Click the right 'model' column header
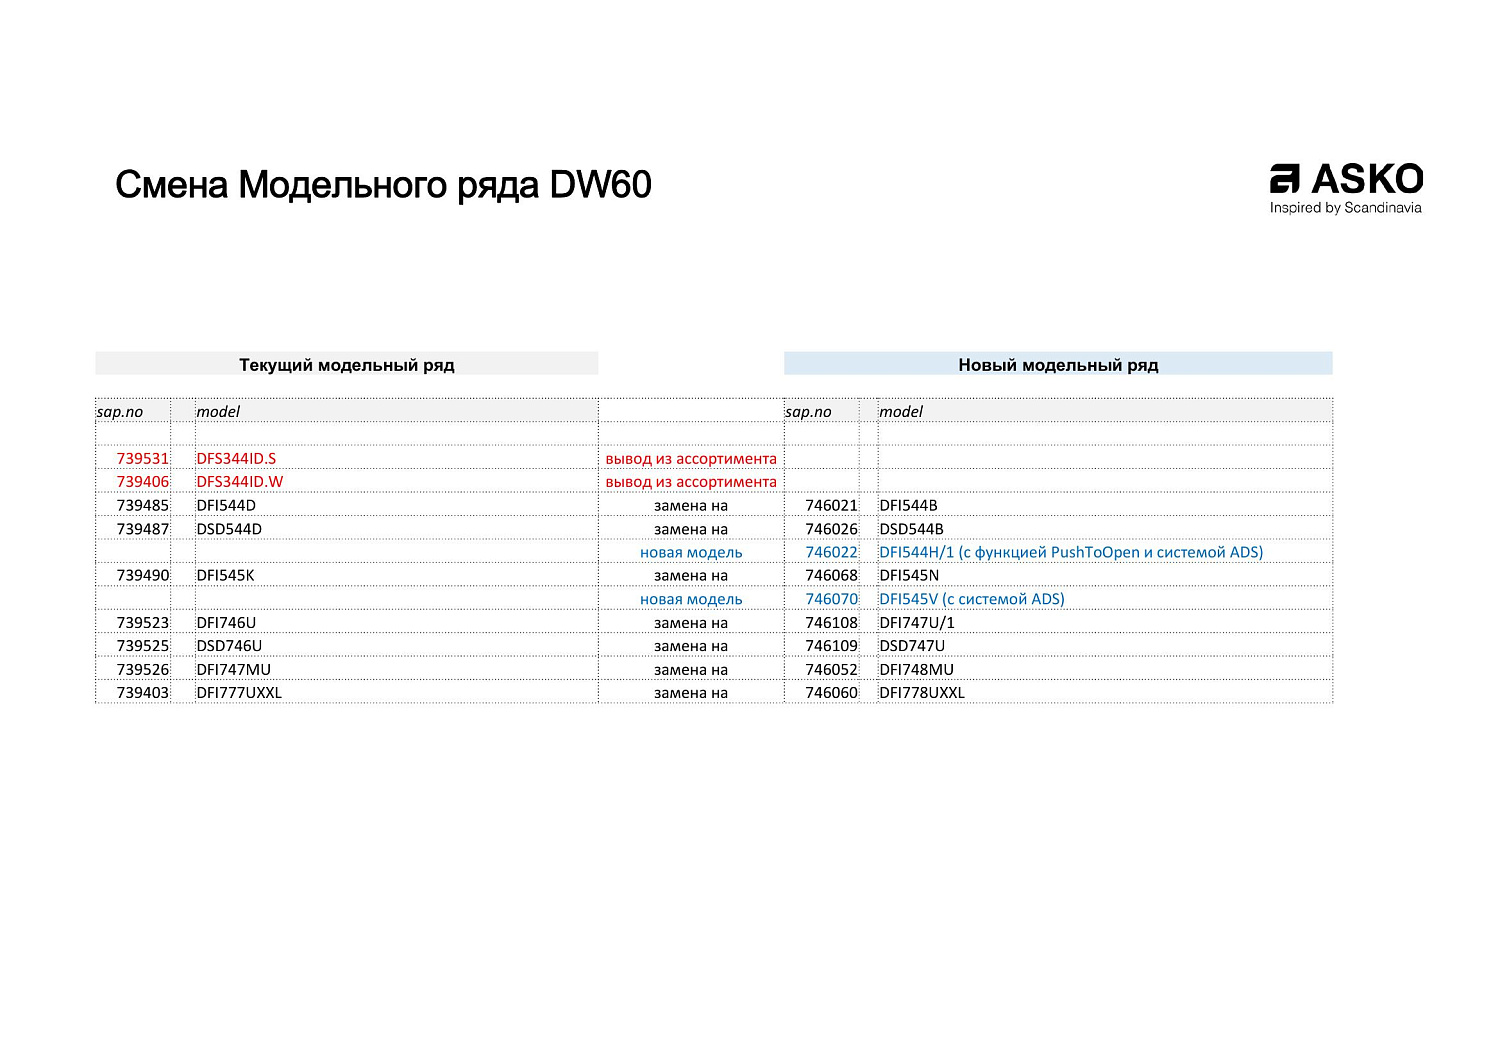Image resolution: width=1500 pixels, height=1061 pixels. pyautogui.click(x=900, y=412)
